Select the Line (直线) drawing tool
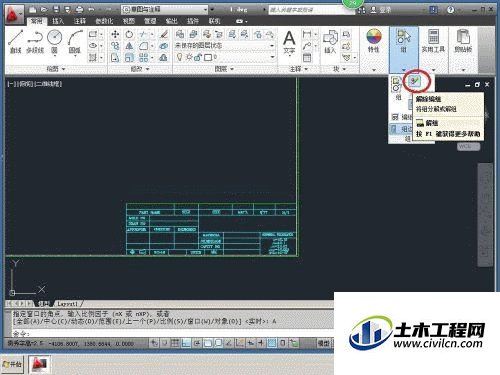This screenshot has height=375, width=500. (15, 42)
